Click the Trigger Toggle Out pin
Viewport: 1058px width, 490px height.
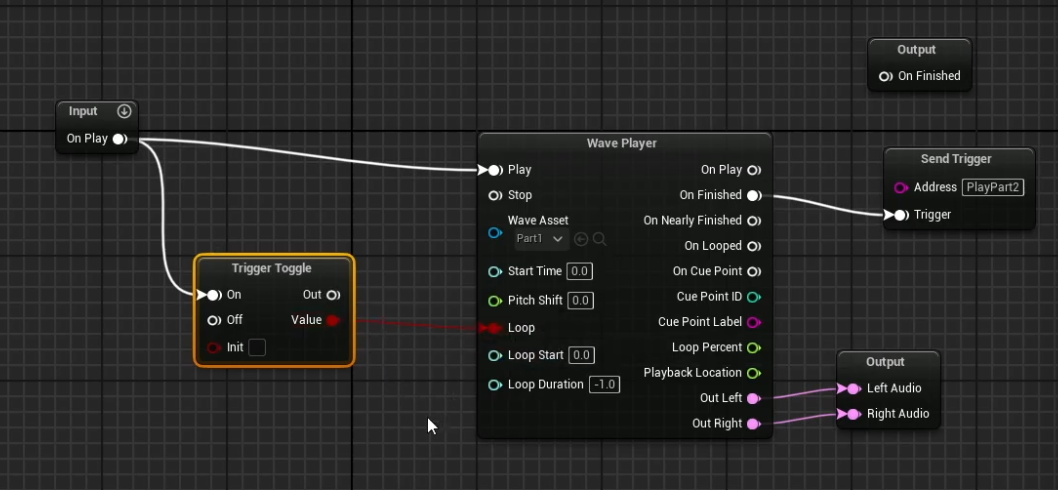click(x=333, y=295)
